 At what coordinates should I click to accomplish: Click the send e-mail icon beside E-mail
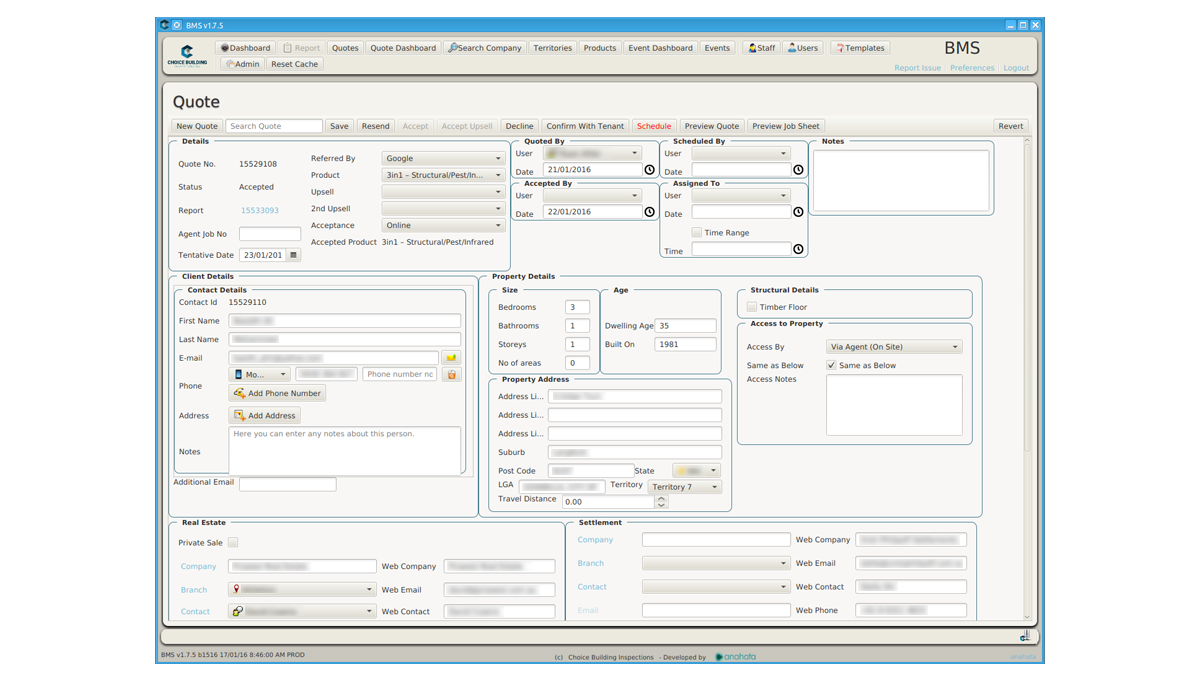click(x=451, y=357)
